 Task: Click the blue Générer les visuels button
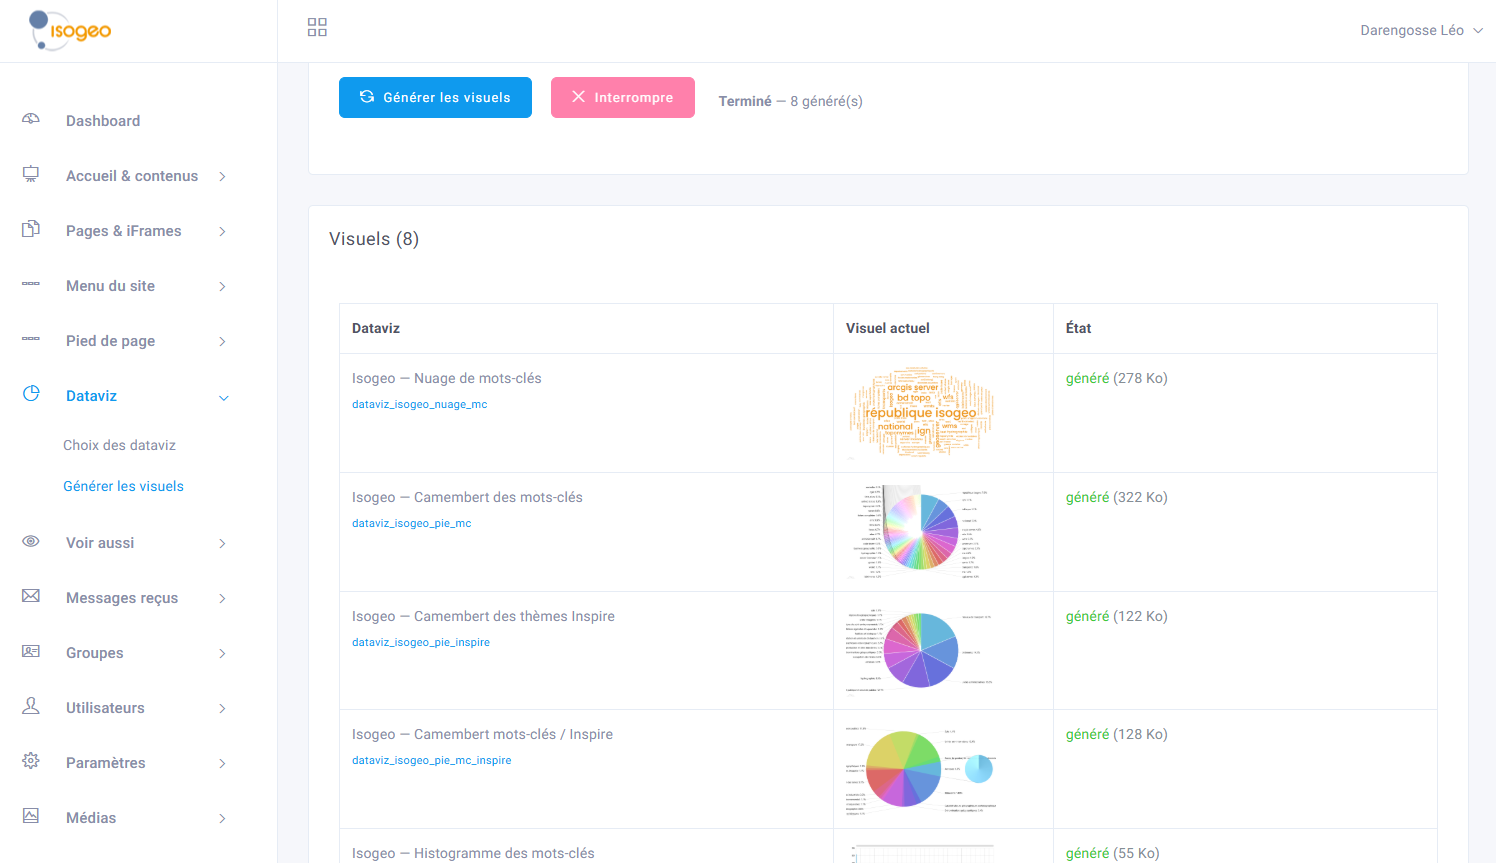click(435, 97)
